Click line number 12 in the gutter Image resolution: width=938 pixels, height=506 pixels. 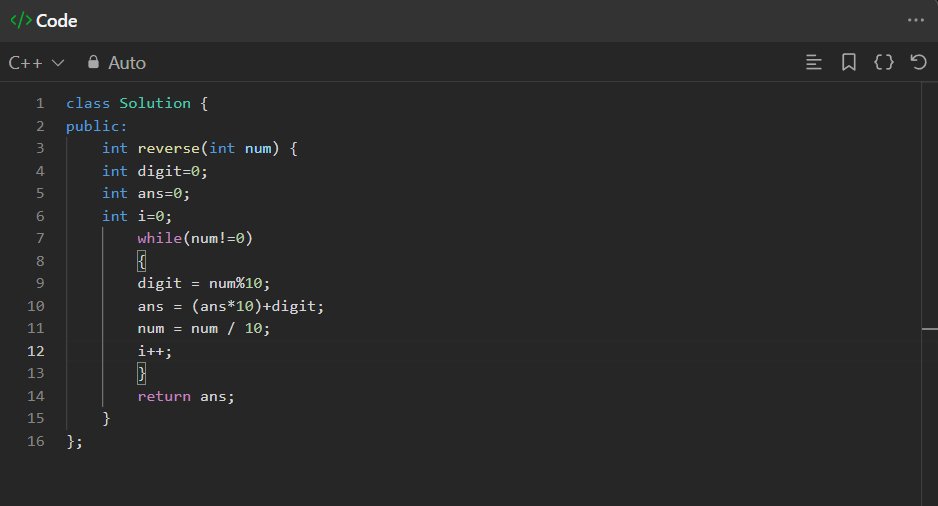(x=36, y=351)
